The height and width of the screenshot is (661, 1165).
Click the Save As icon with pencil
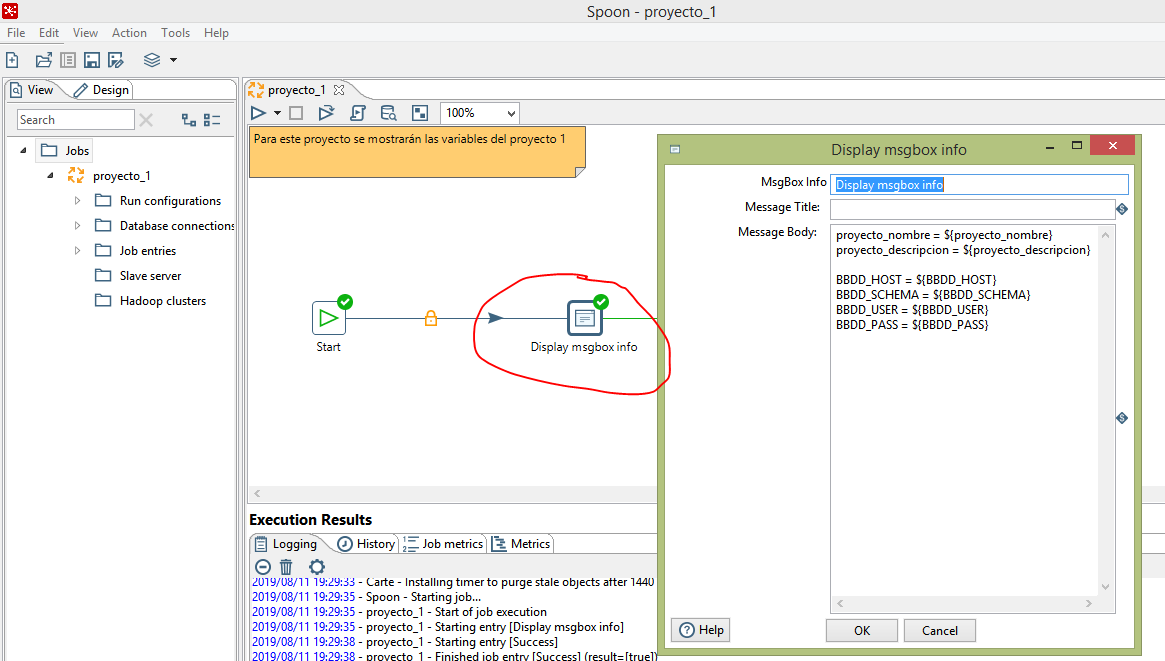tap(116, 60)
